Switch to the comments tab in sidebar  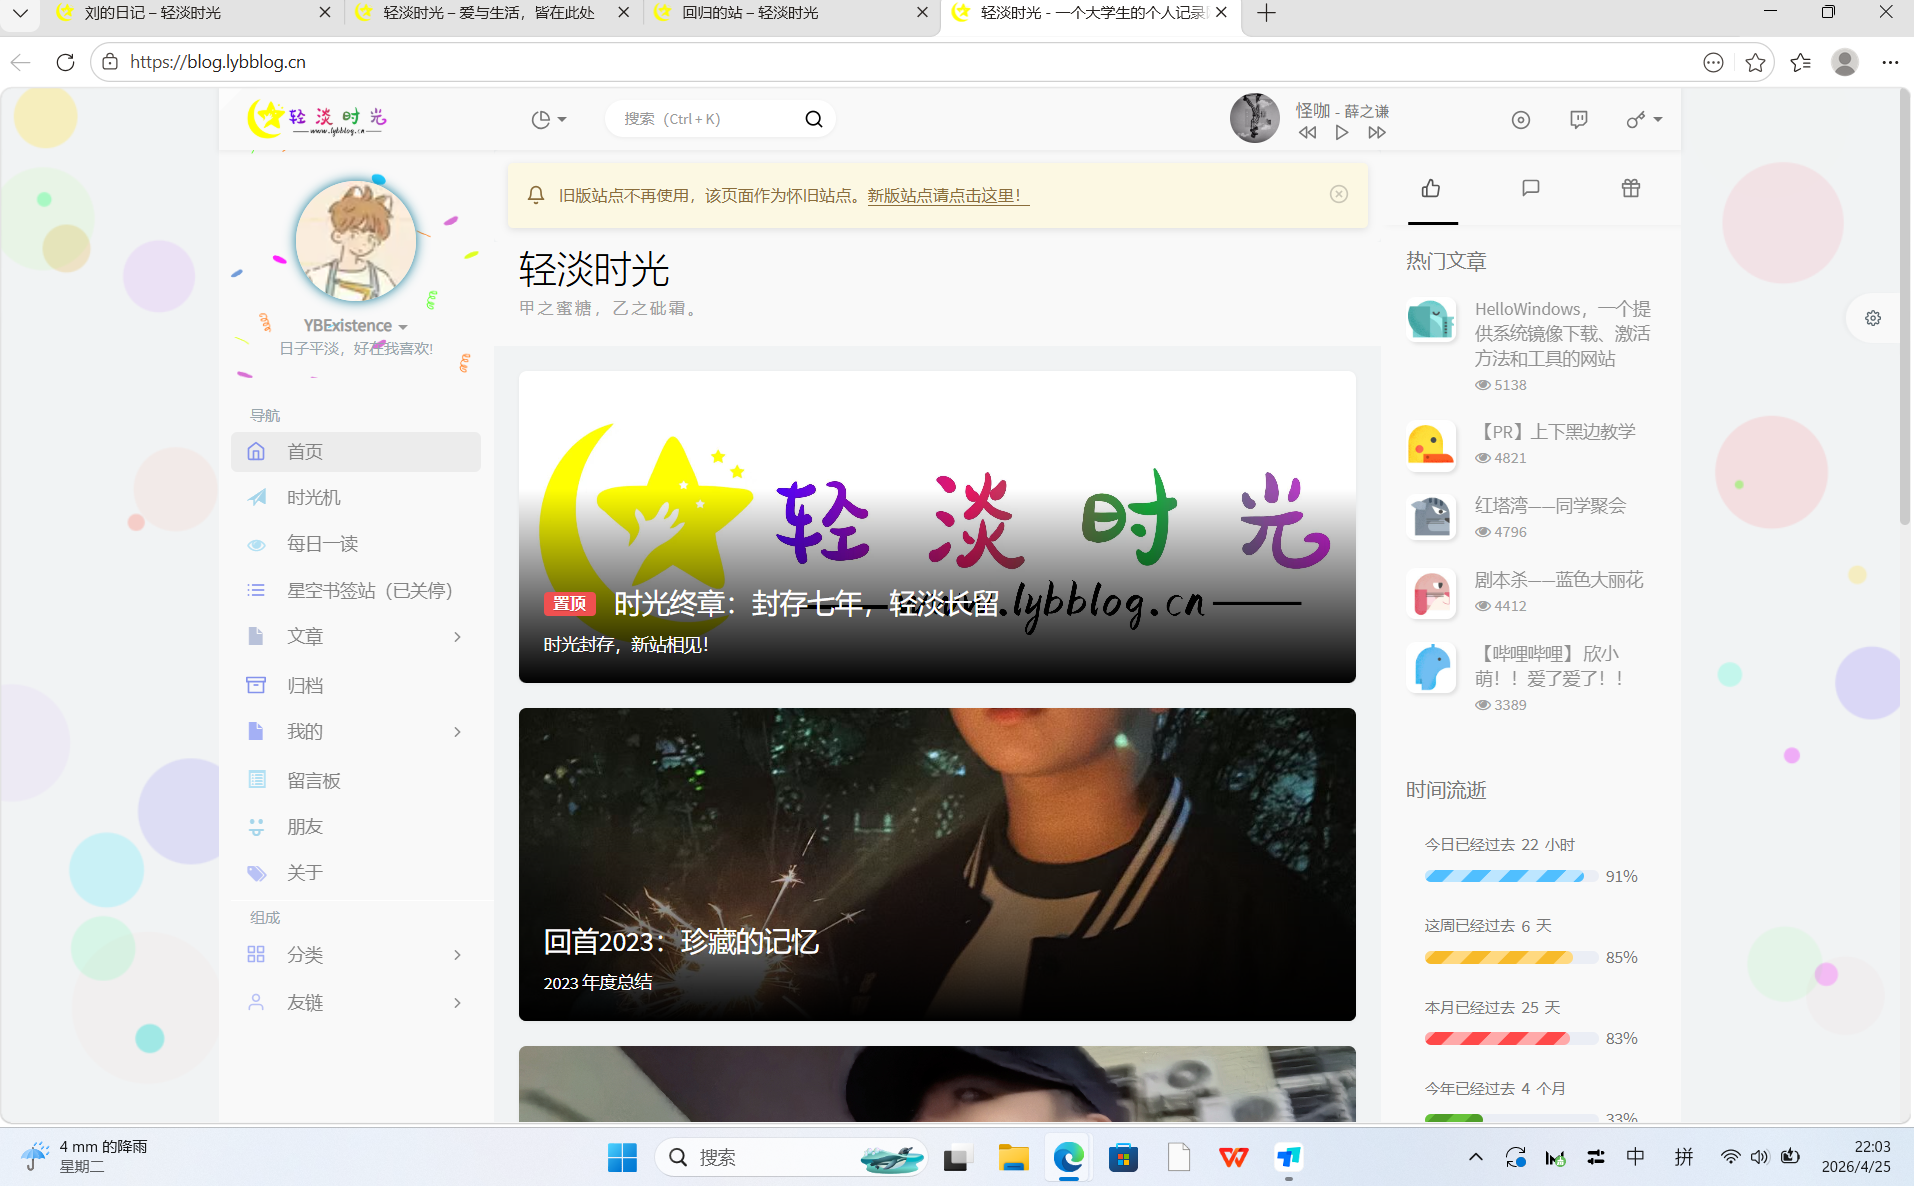[x=1531, y=188]
